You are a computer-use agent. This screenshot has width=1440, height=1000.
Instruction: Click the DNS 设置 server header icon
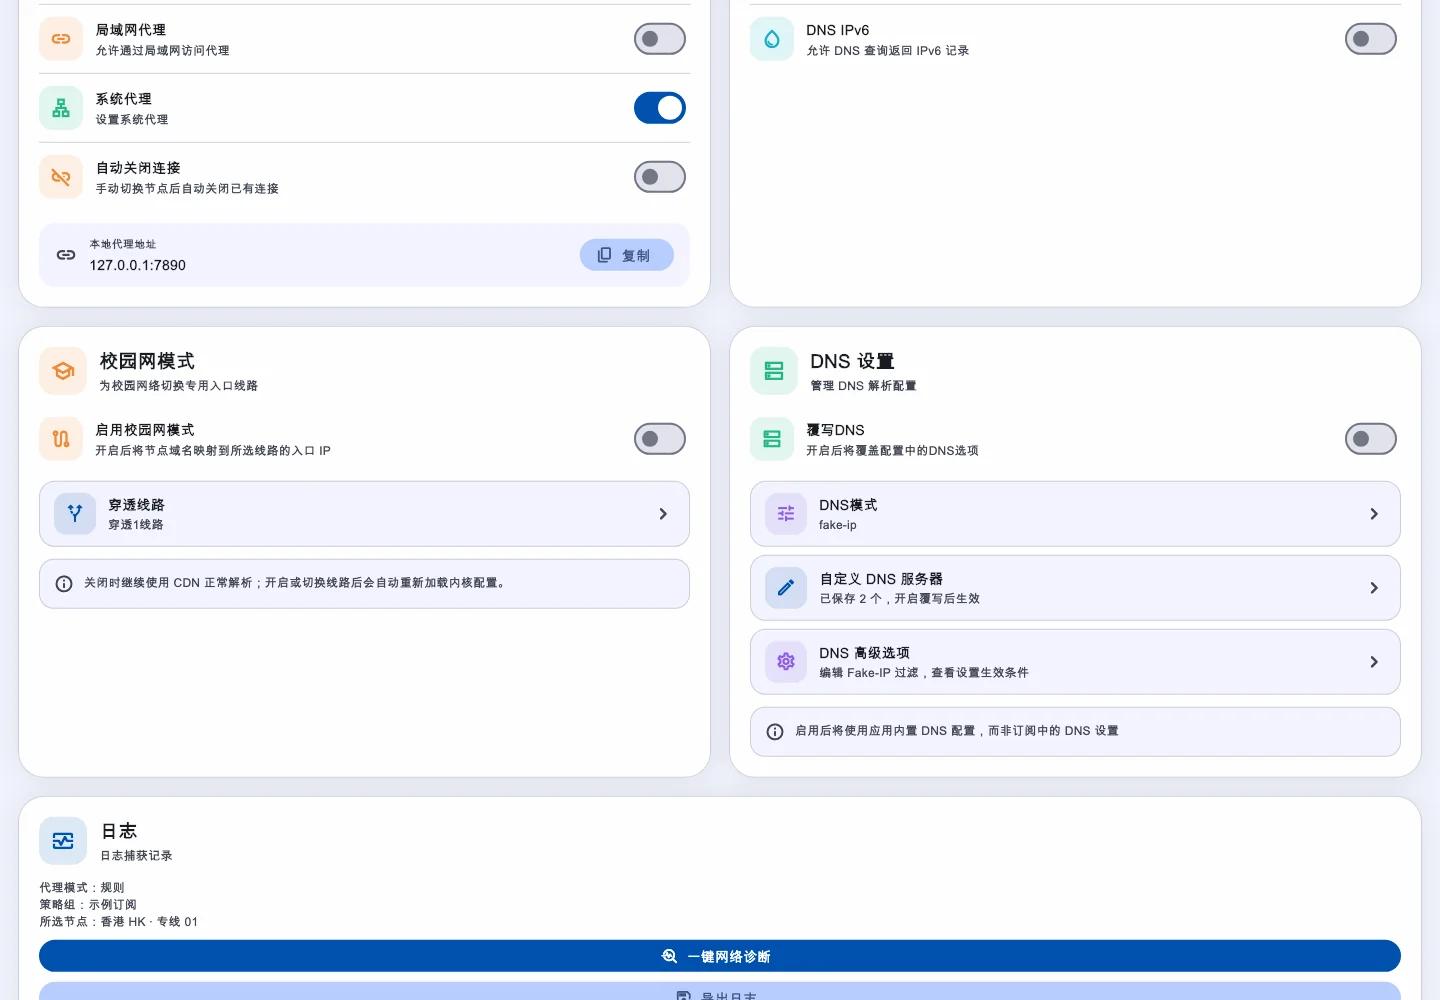click(774, 371)
